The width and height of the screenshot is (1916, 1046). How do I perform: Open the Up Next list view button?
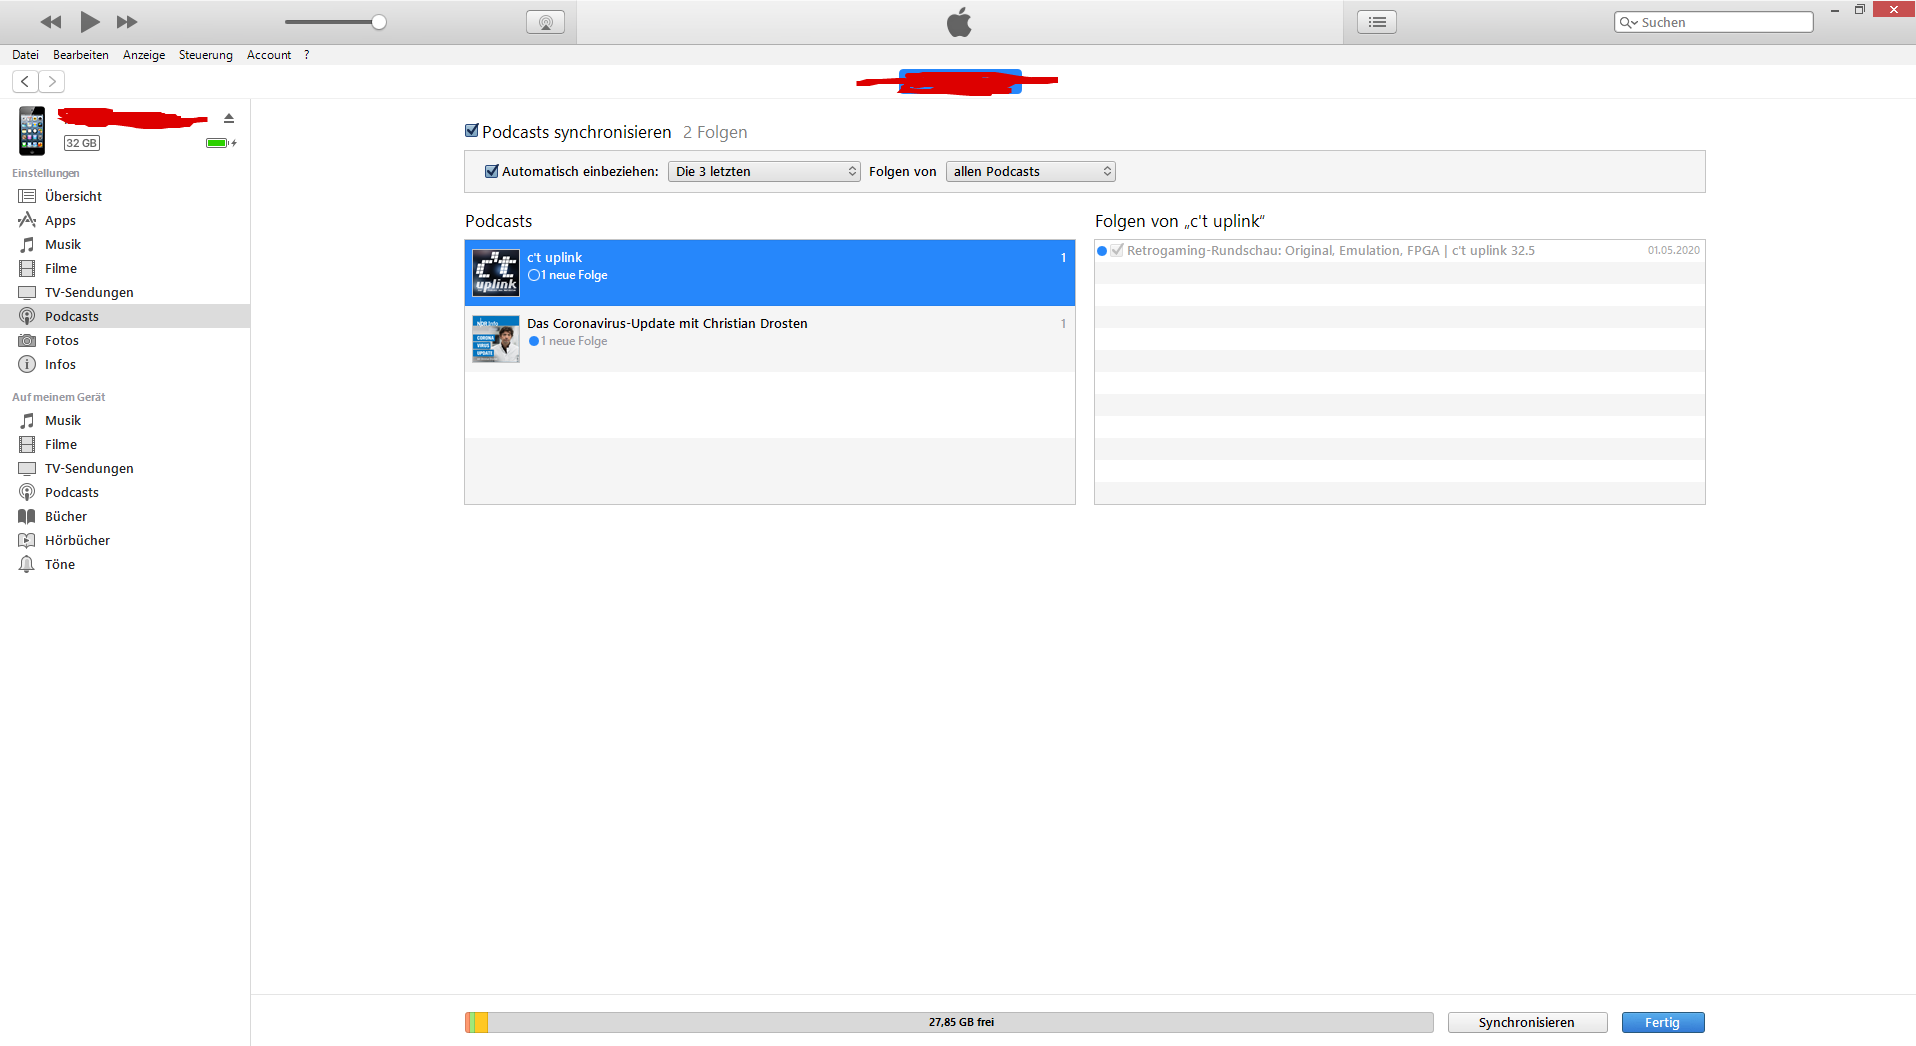(x=1377, y=22)
